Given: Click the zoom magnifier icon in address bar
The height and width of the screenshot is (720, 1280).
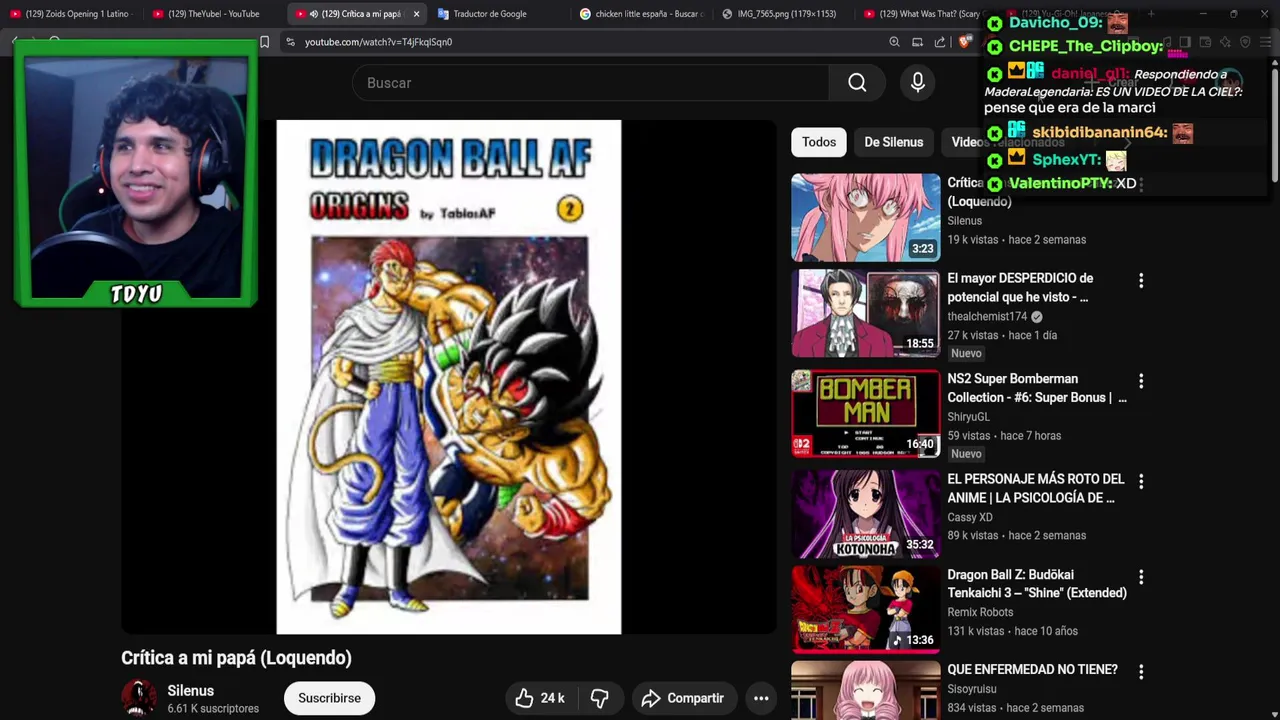Looking at the screenshot, I should (x=894, y=42).
